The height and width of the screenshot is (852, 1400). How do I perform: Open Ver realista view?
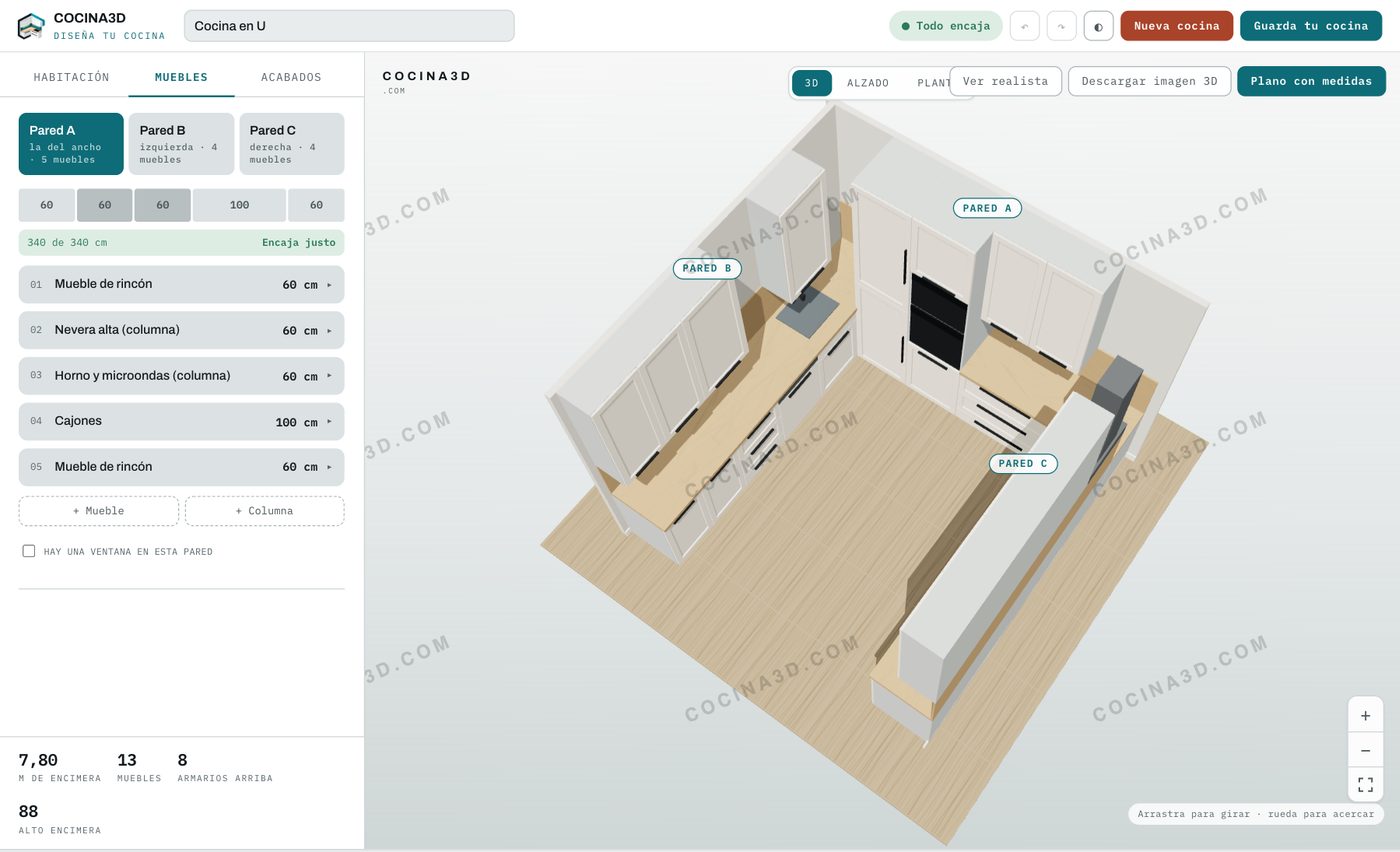click(1005, 81)
